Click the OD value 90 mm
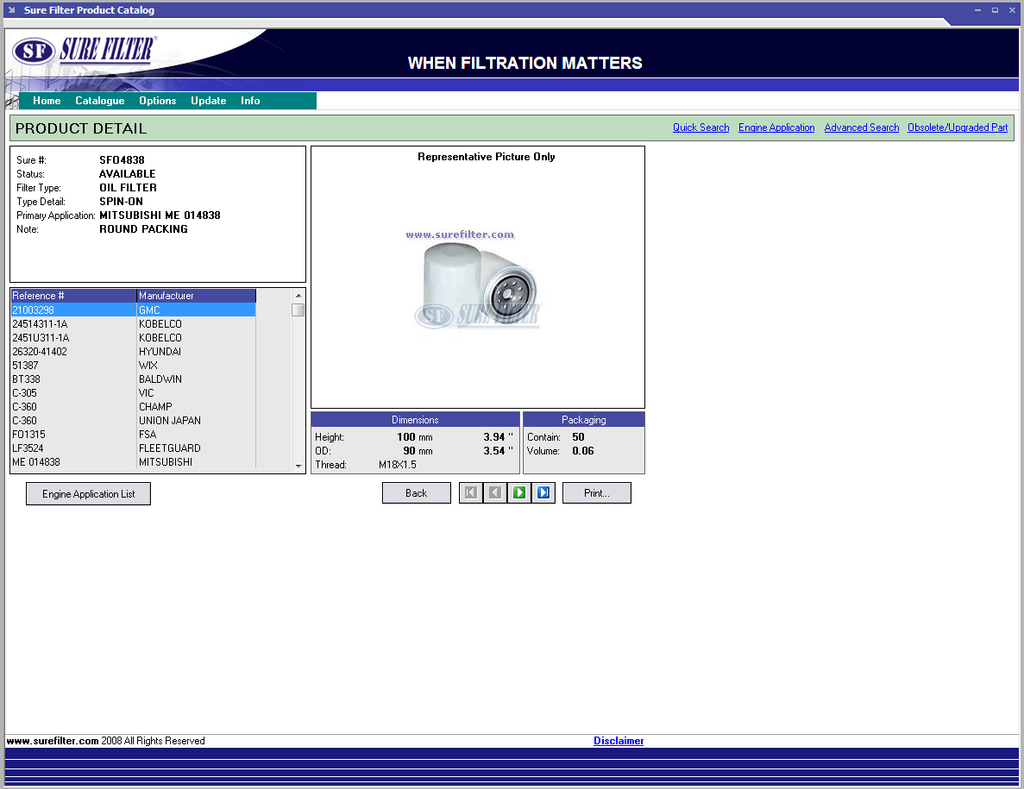This screenshot has width=1024, height=789. (x=418, y=451)
